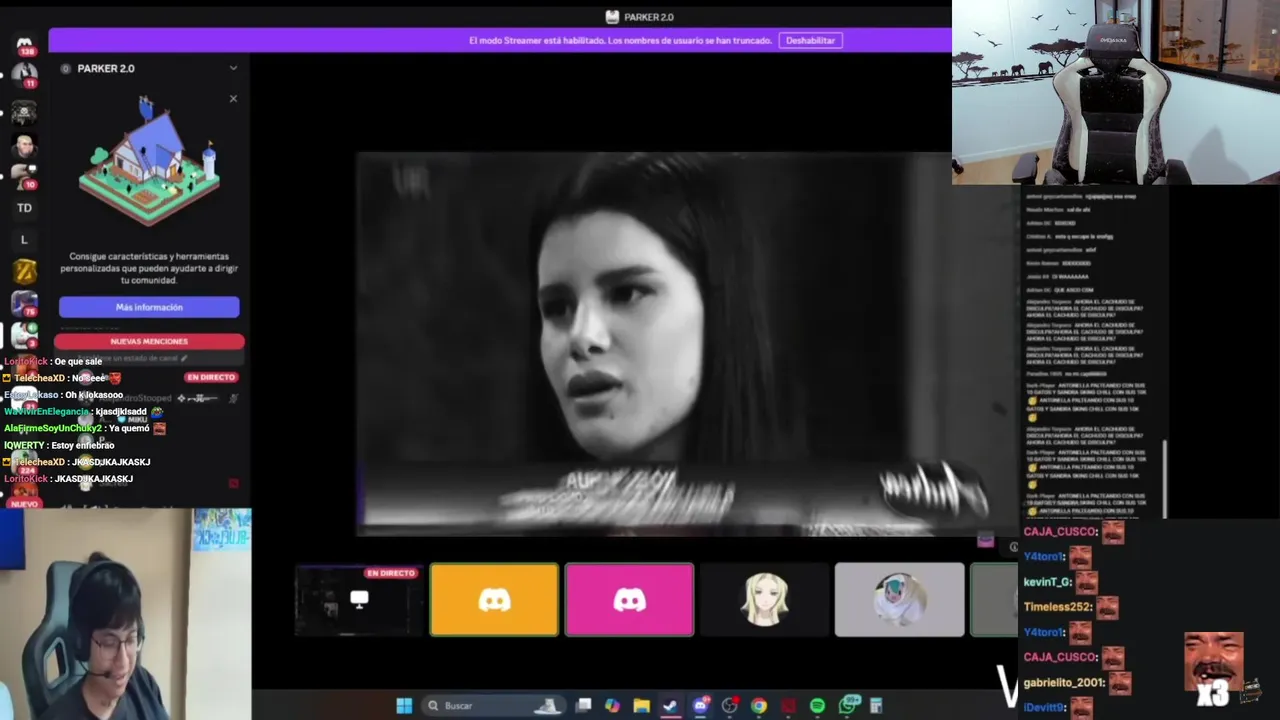The height and width of the screenshot is (720, 1280).
Task: Open Steam from the taskbar
Action: pos(670,706)
